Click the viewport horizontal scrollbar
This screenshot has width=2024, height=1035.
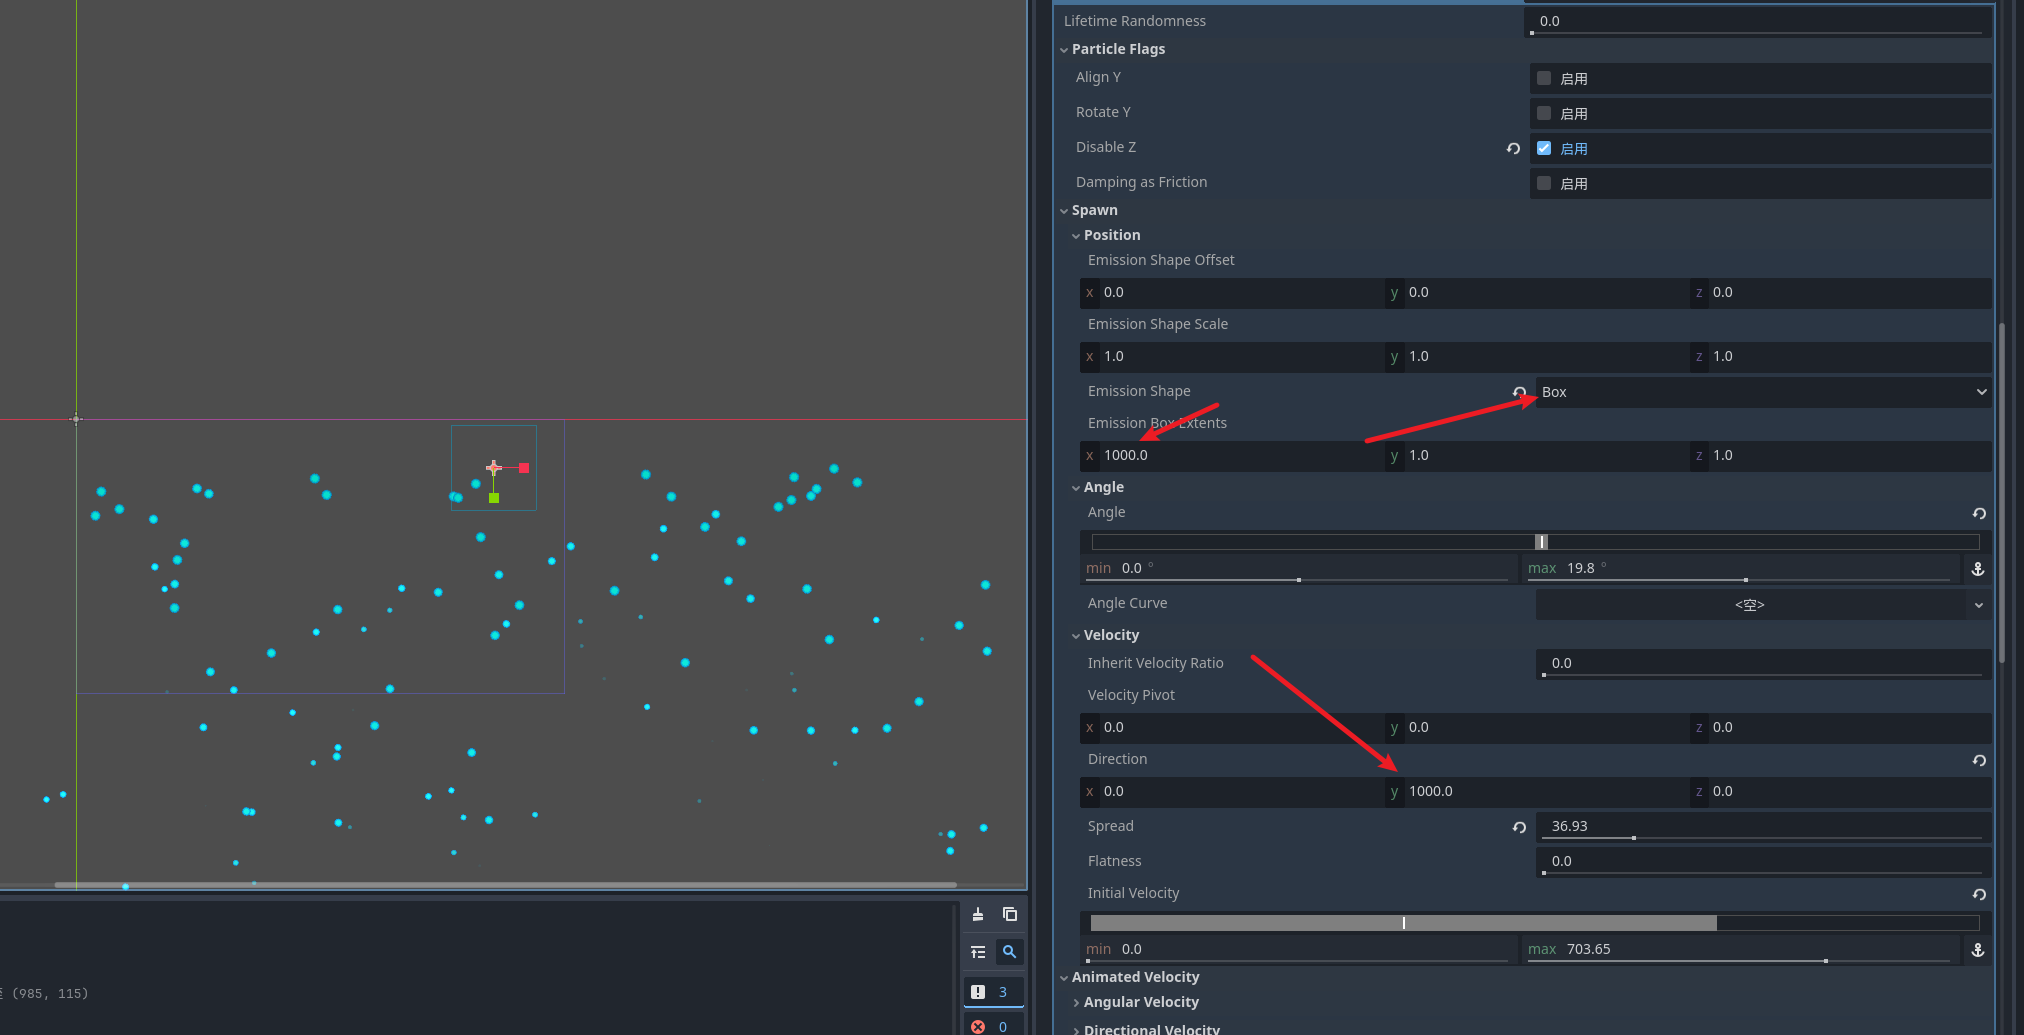(505, 885)
